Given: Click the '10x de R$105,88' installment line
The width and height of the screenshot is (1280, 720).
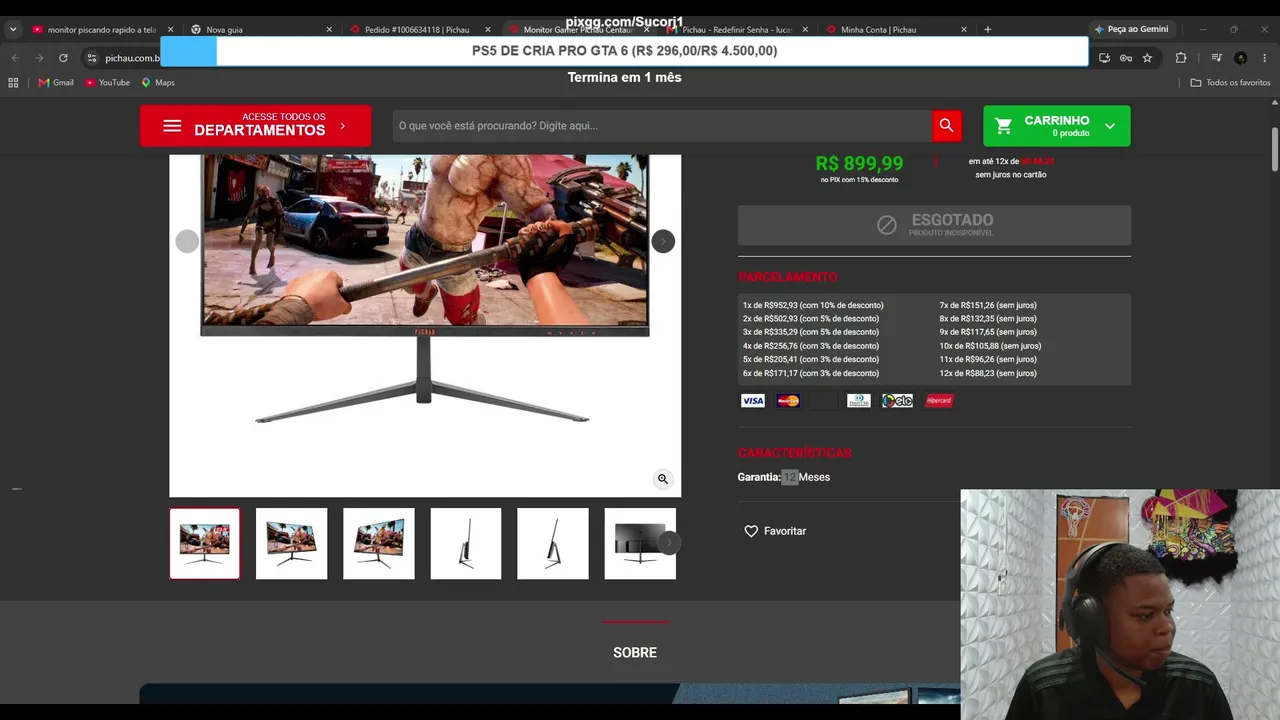Looking at the screenshot, I should 990,346.
